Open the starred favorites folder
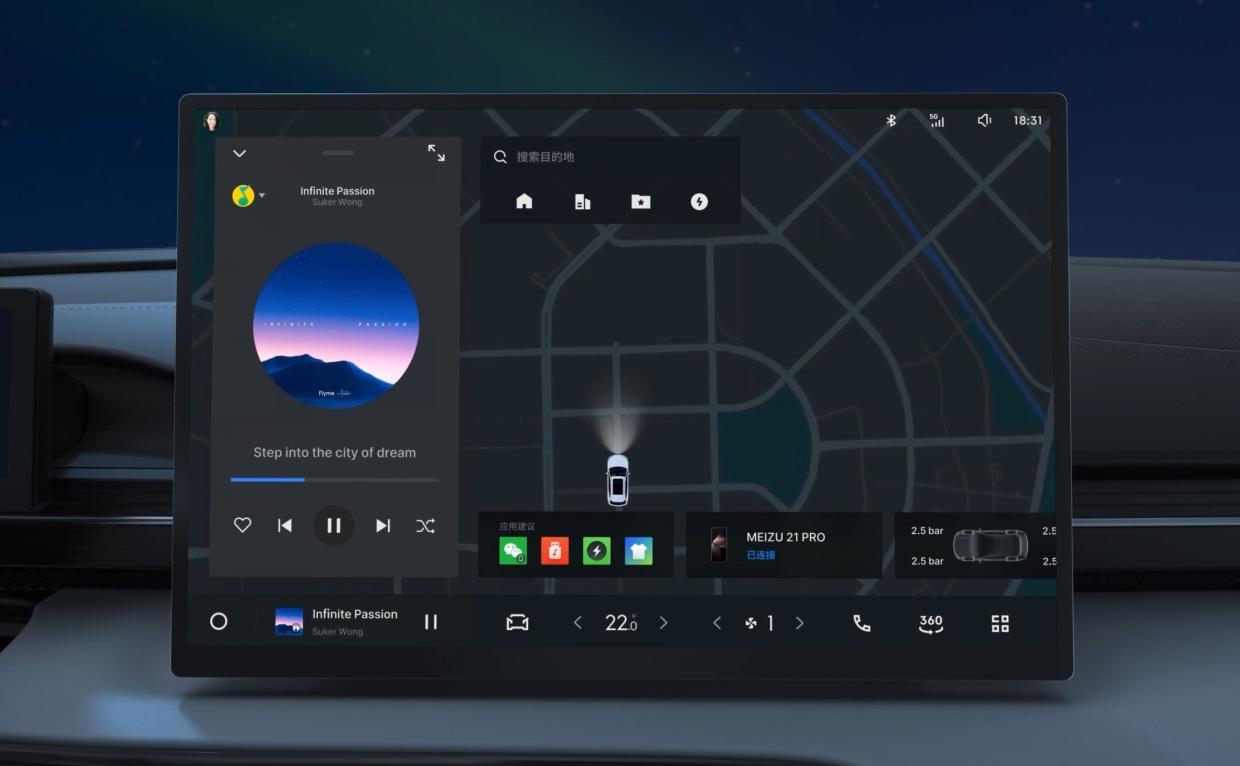 click(x=641, y=202)
